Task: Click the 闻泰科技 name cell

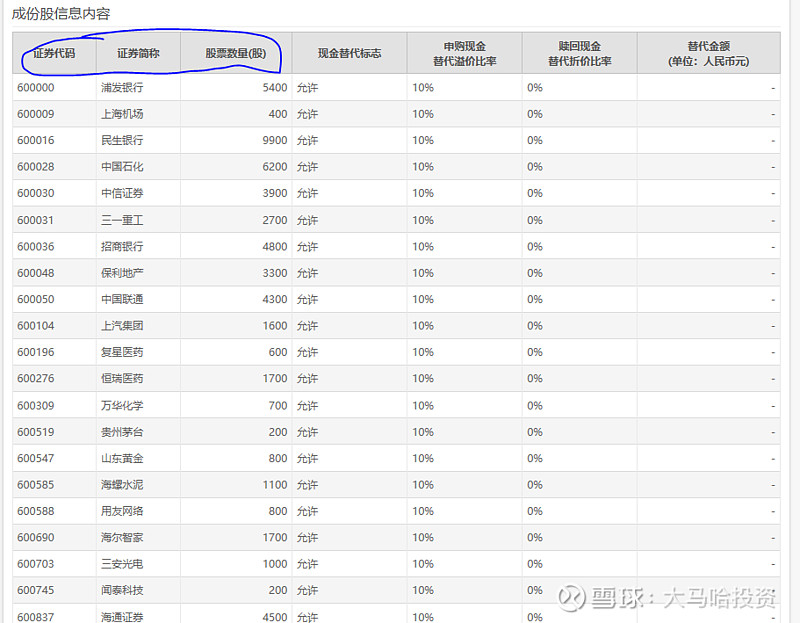Action: pos(122,591)
